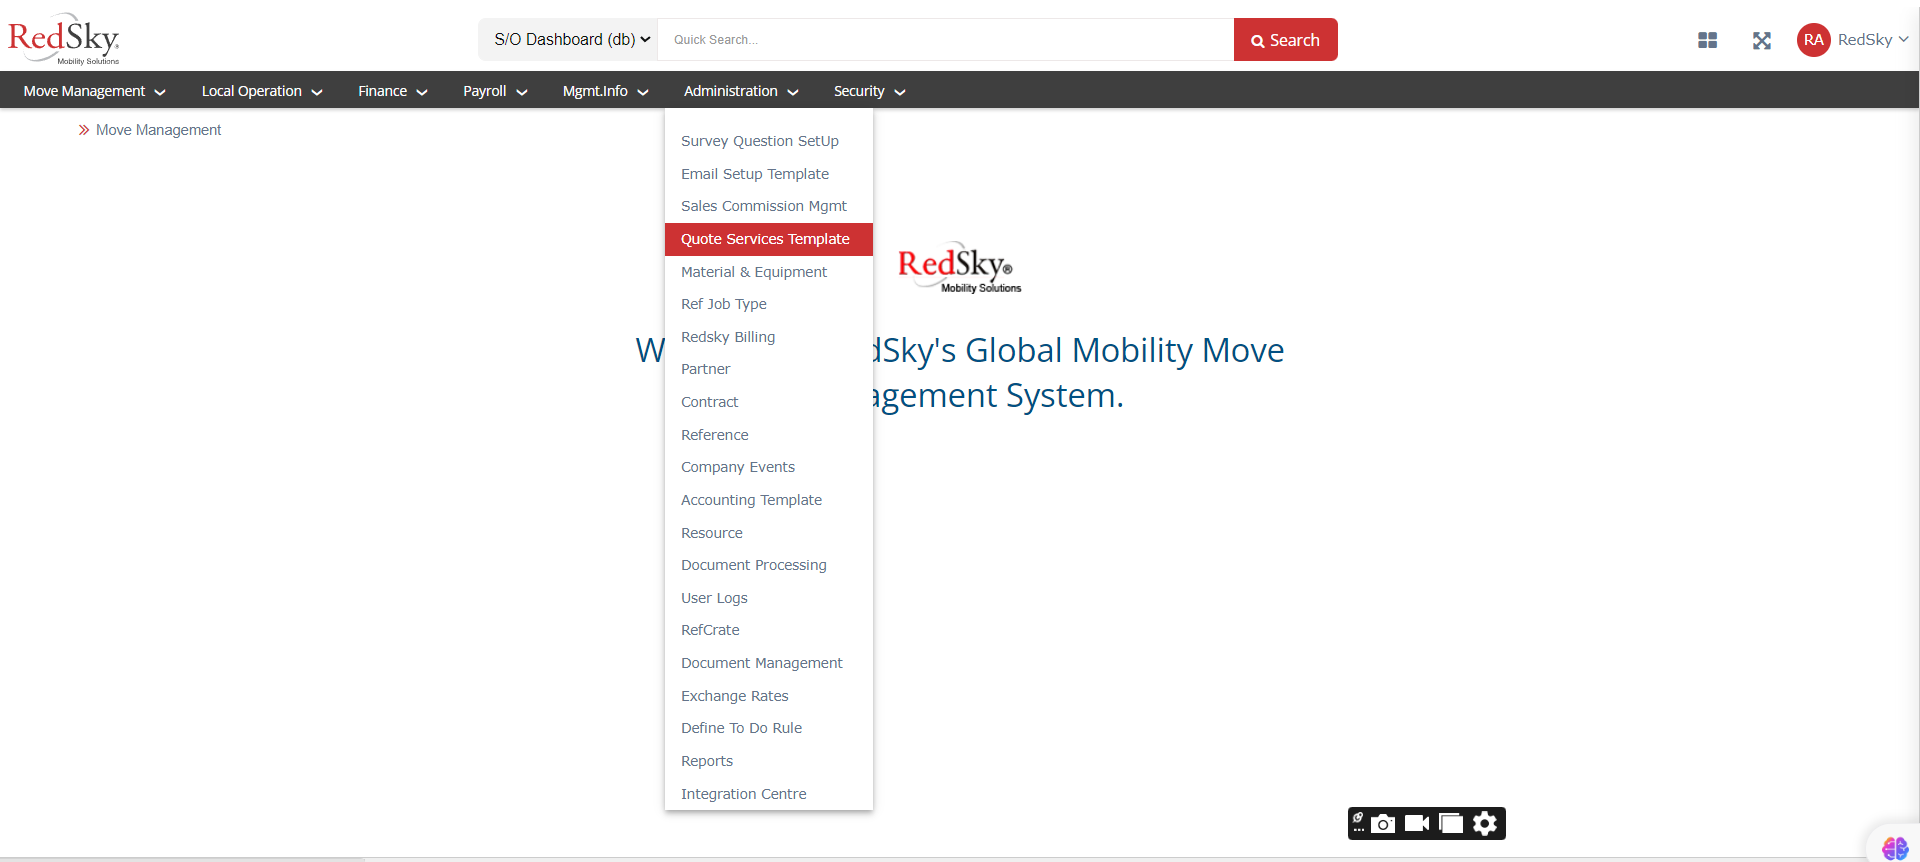Screen dimensions: 1920x862
Task: Open Document Processing
Action: tap(768, 565)
